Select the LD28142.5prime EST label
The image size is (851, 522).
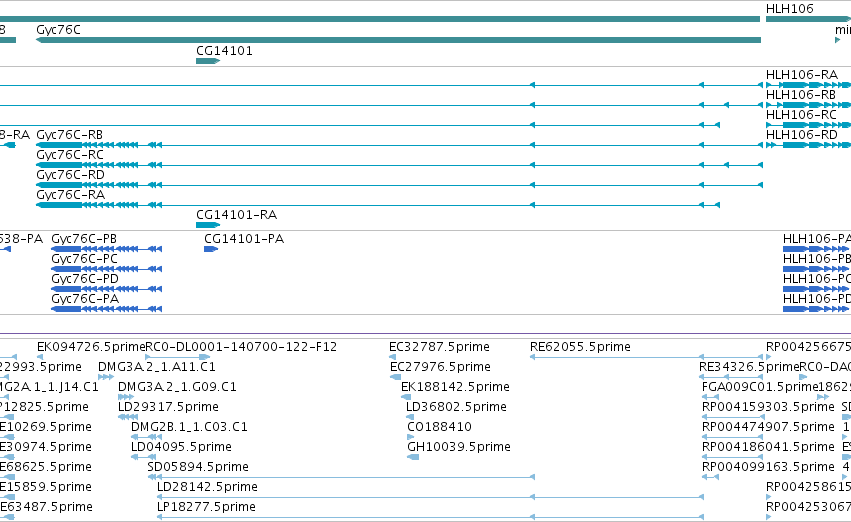click(x=207, y=487)
